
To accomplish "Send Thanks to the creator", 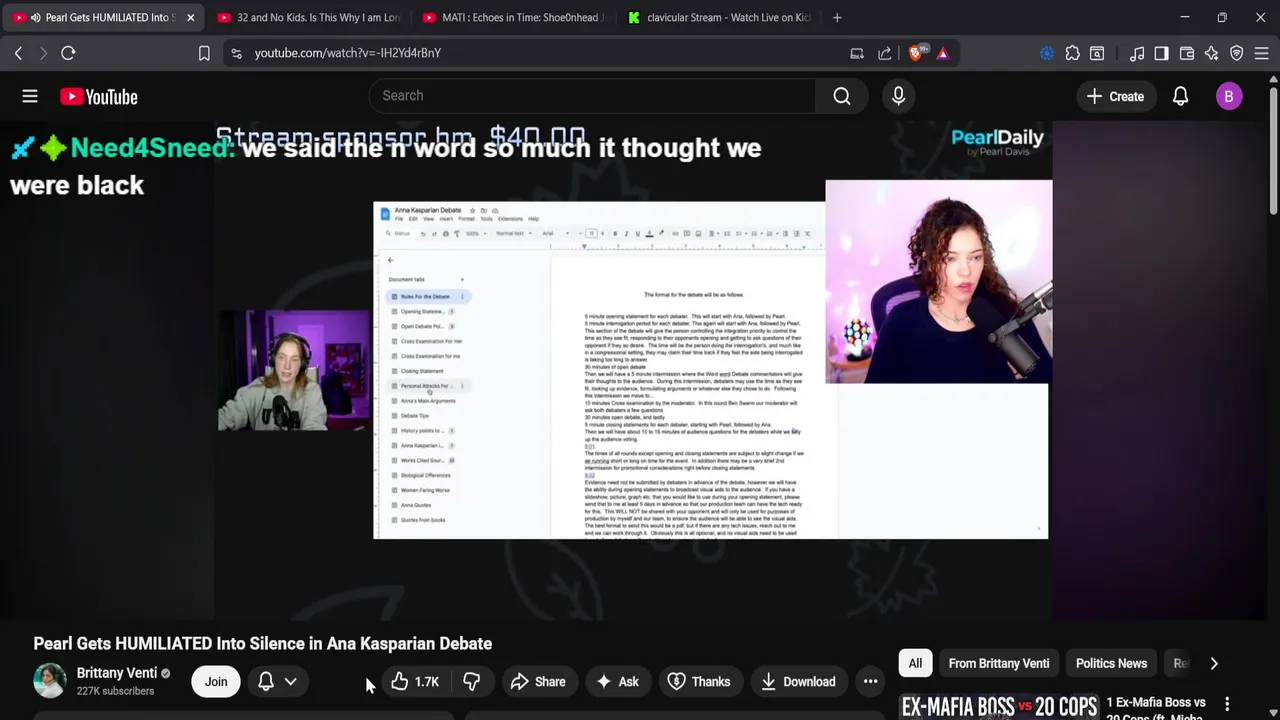I will (699, 682).
